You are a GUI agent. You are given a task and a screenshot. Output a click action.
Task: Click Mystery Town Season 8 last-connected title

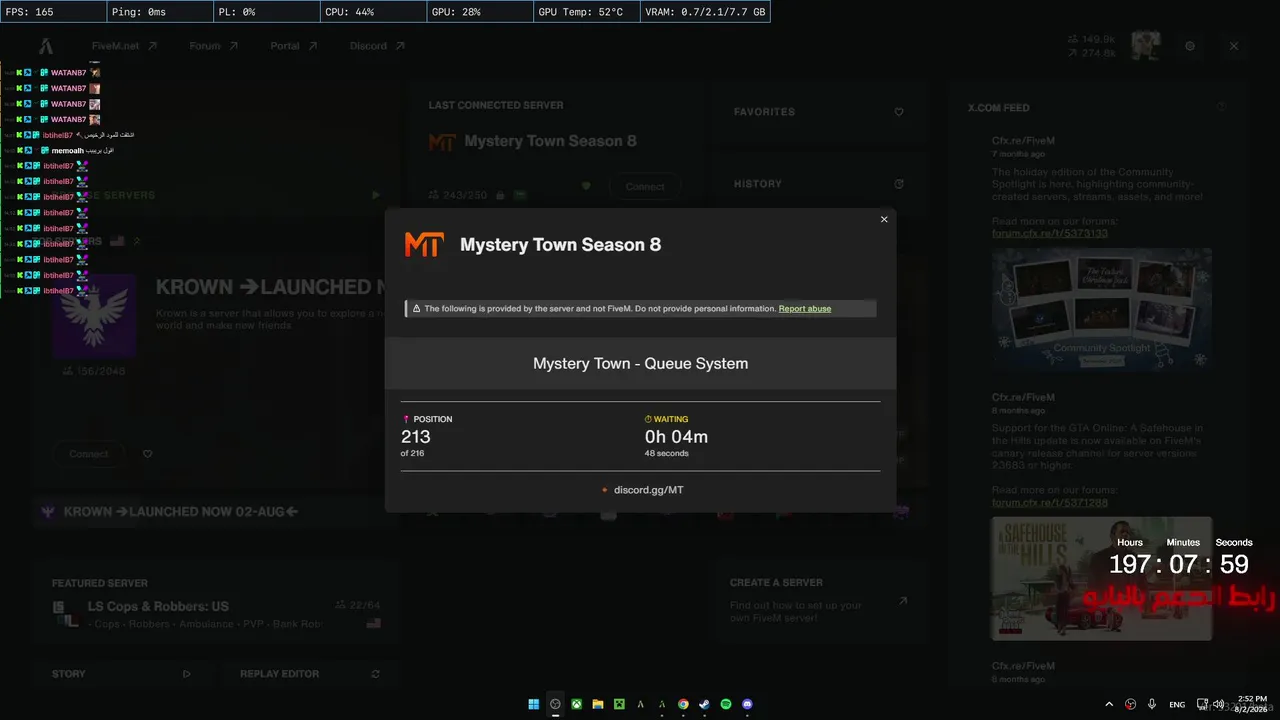click(x=550, y=141)
